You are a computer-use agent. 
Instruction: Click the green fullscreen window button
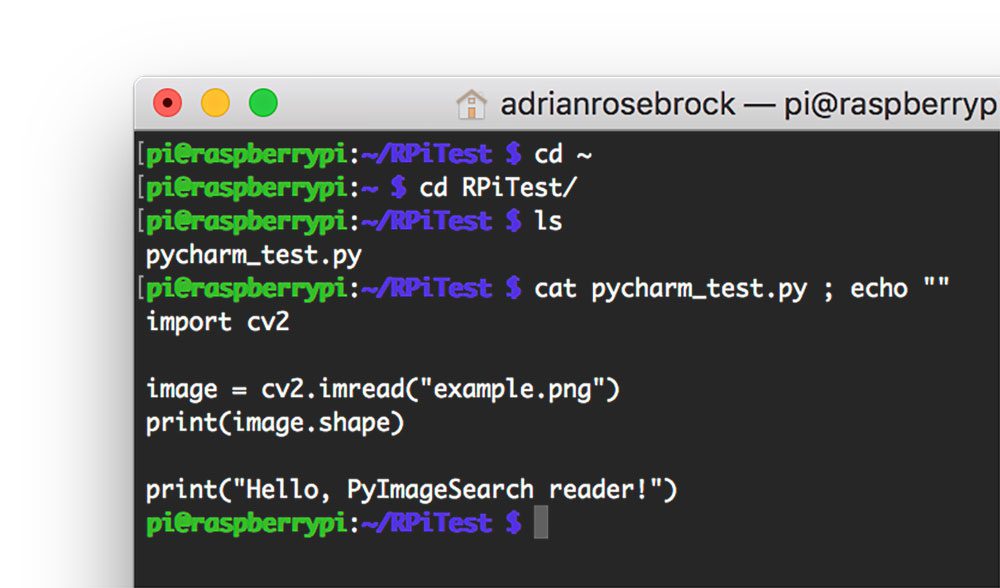(x=263, y=103)
